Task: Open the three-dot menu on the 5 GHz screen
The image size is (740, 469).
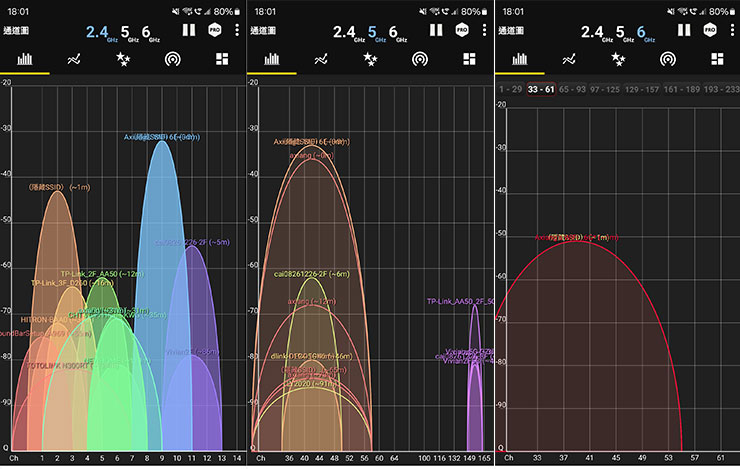Action: (x=485, y=30)
